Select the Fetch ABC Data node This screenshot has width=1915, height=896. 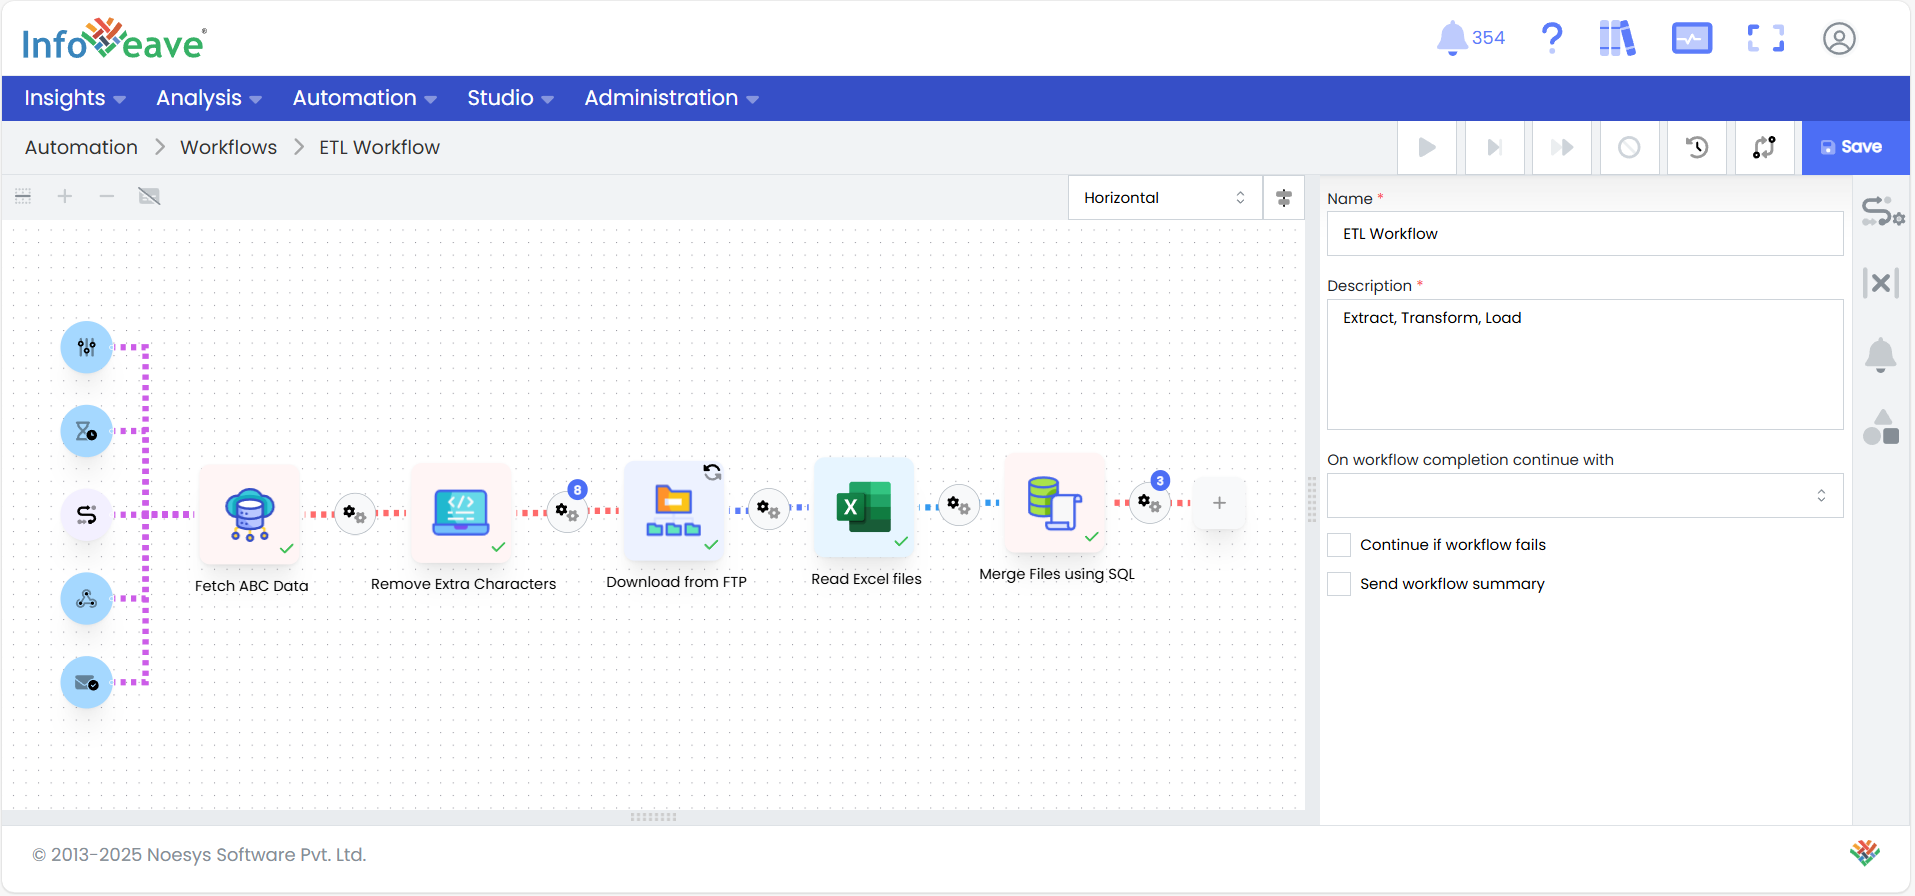tap(249, 514)
